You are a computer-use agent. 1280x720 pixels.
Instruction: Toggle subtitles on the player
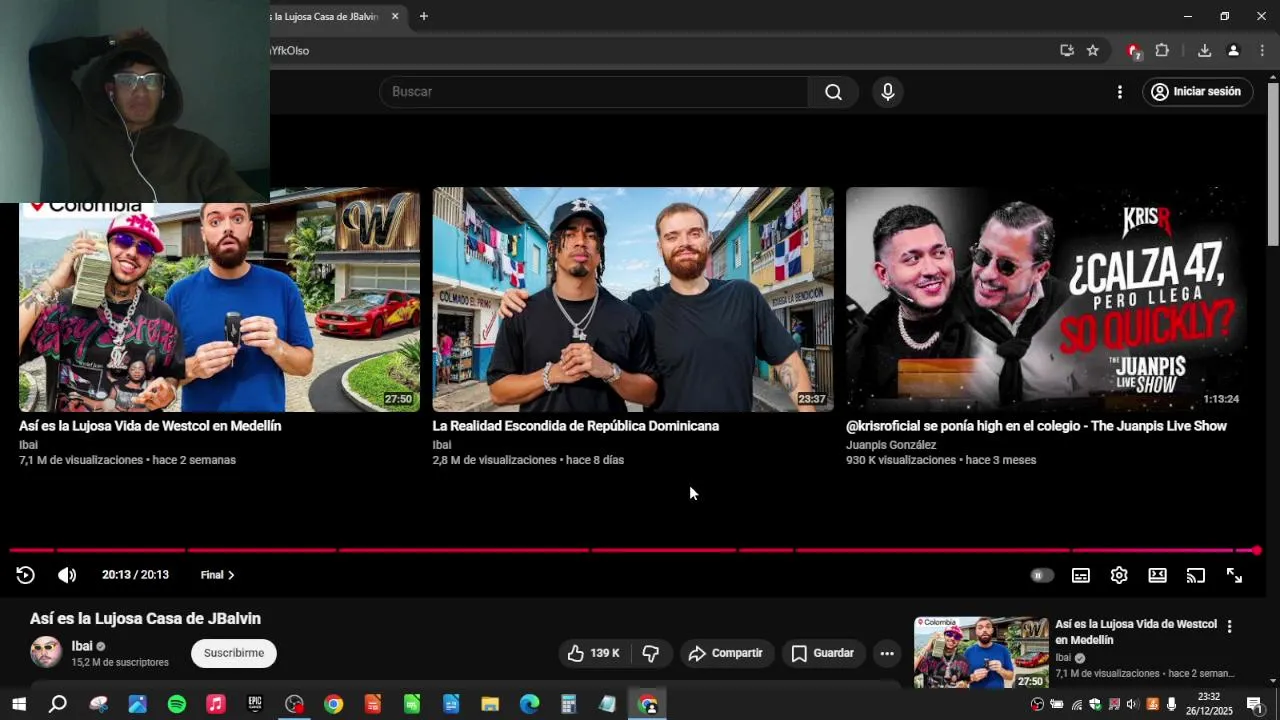(1081, 575)
